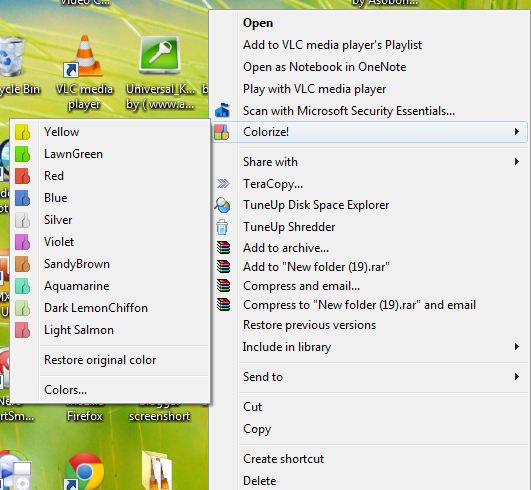
Task: Click the WinRAR icon beside Add to archive
Action: (x=224, y=248)
